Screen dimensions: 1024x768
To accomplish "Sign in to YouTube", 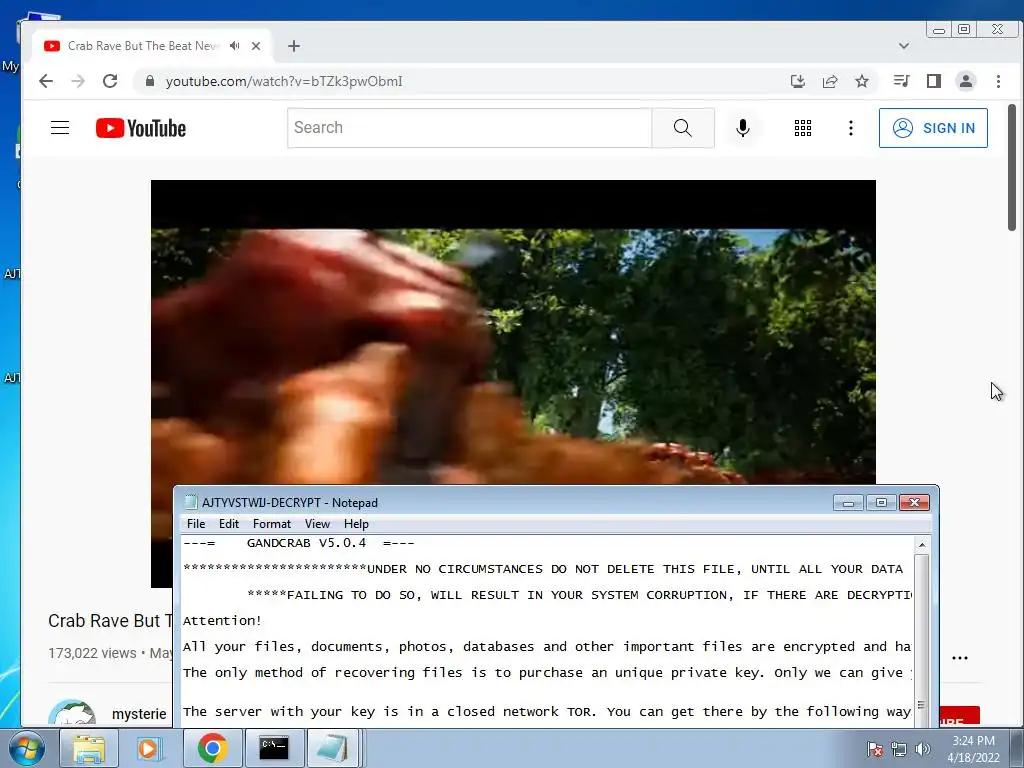I will click(933, 128).
